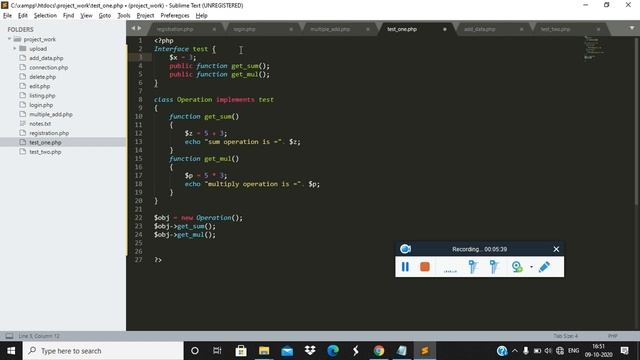Toggle sidebar using status bar panel icon
Viewport: 640px width, 360px height.
point(9,336)
